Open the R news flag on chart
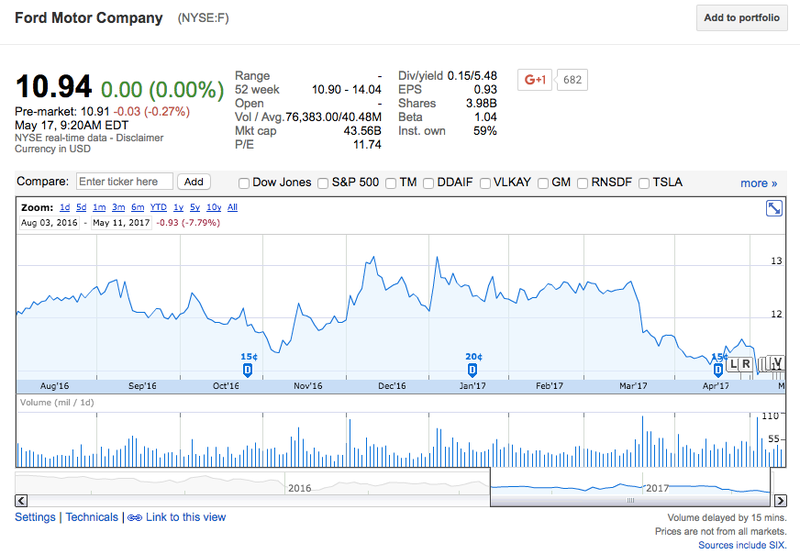This screenshot has height=554, width=800. point(746,364)
